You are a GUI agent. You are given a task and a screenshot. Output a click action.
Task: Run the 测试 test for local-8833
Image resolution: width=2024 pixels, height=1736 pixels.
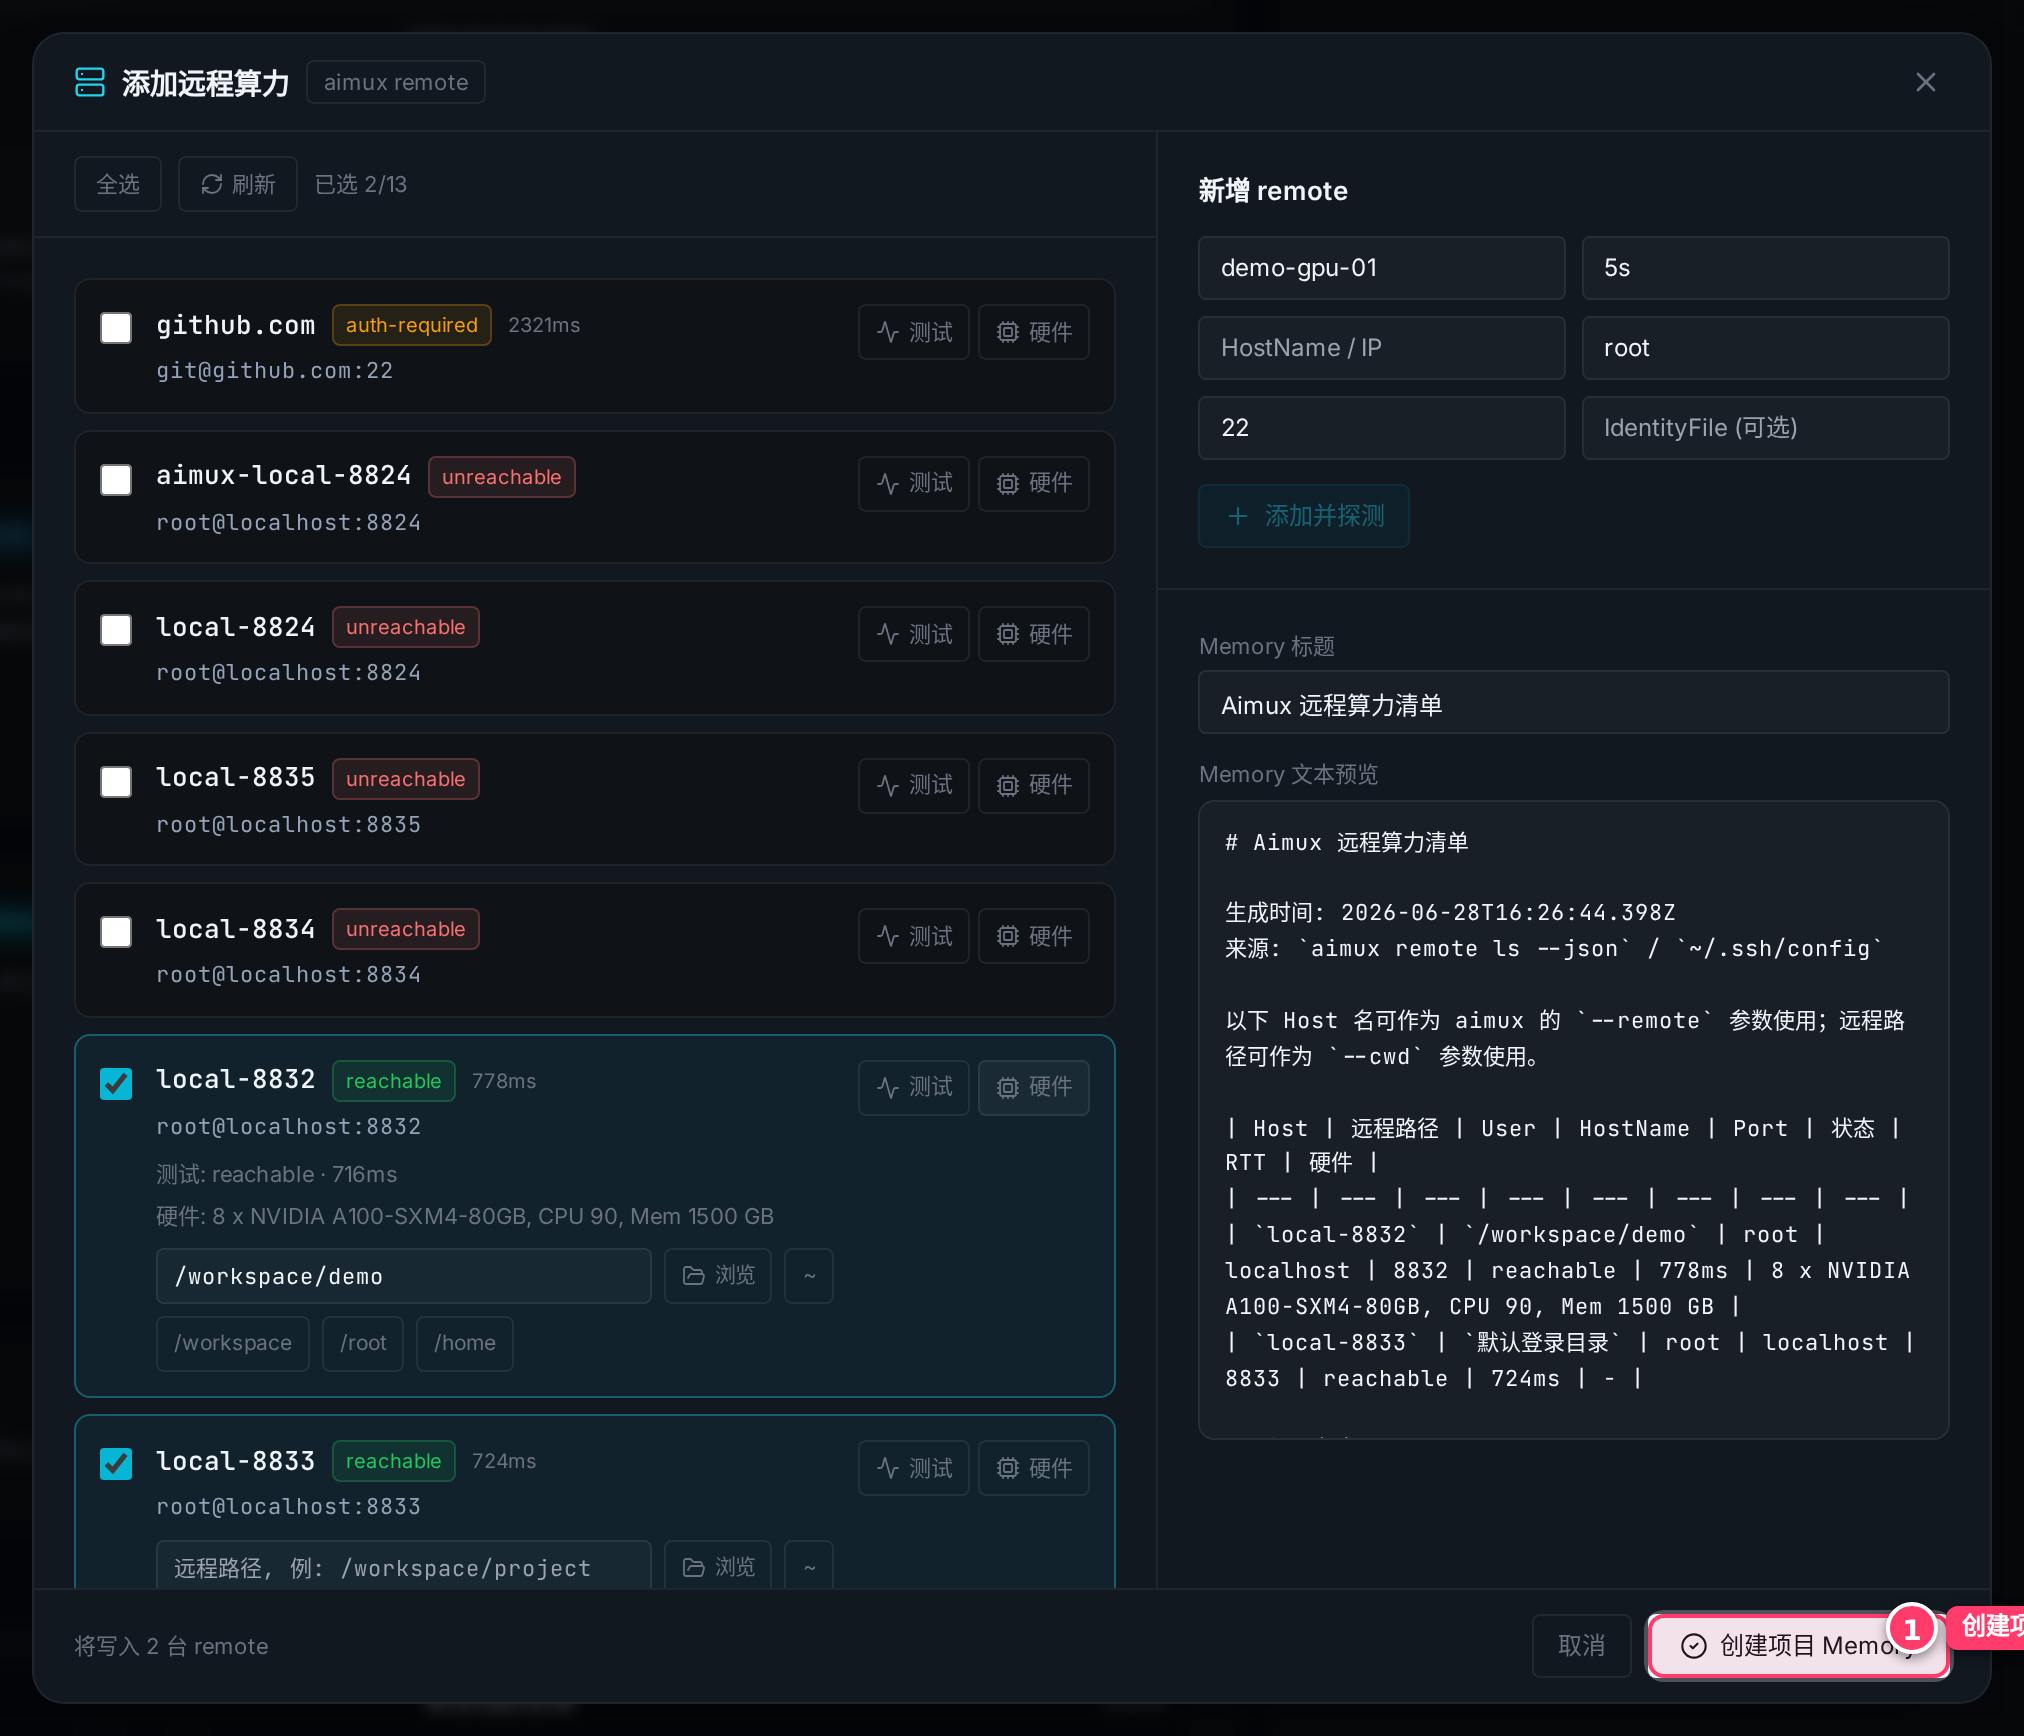(x=914, y=1468)
